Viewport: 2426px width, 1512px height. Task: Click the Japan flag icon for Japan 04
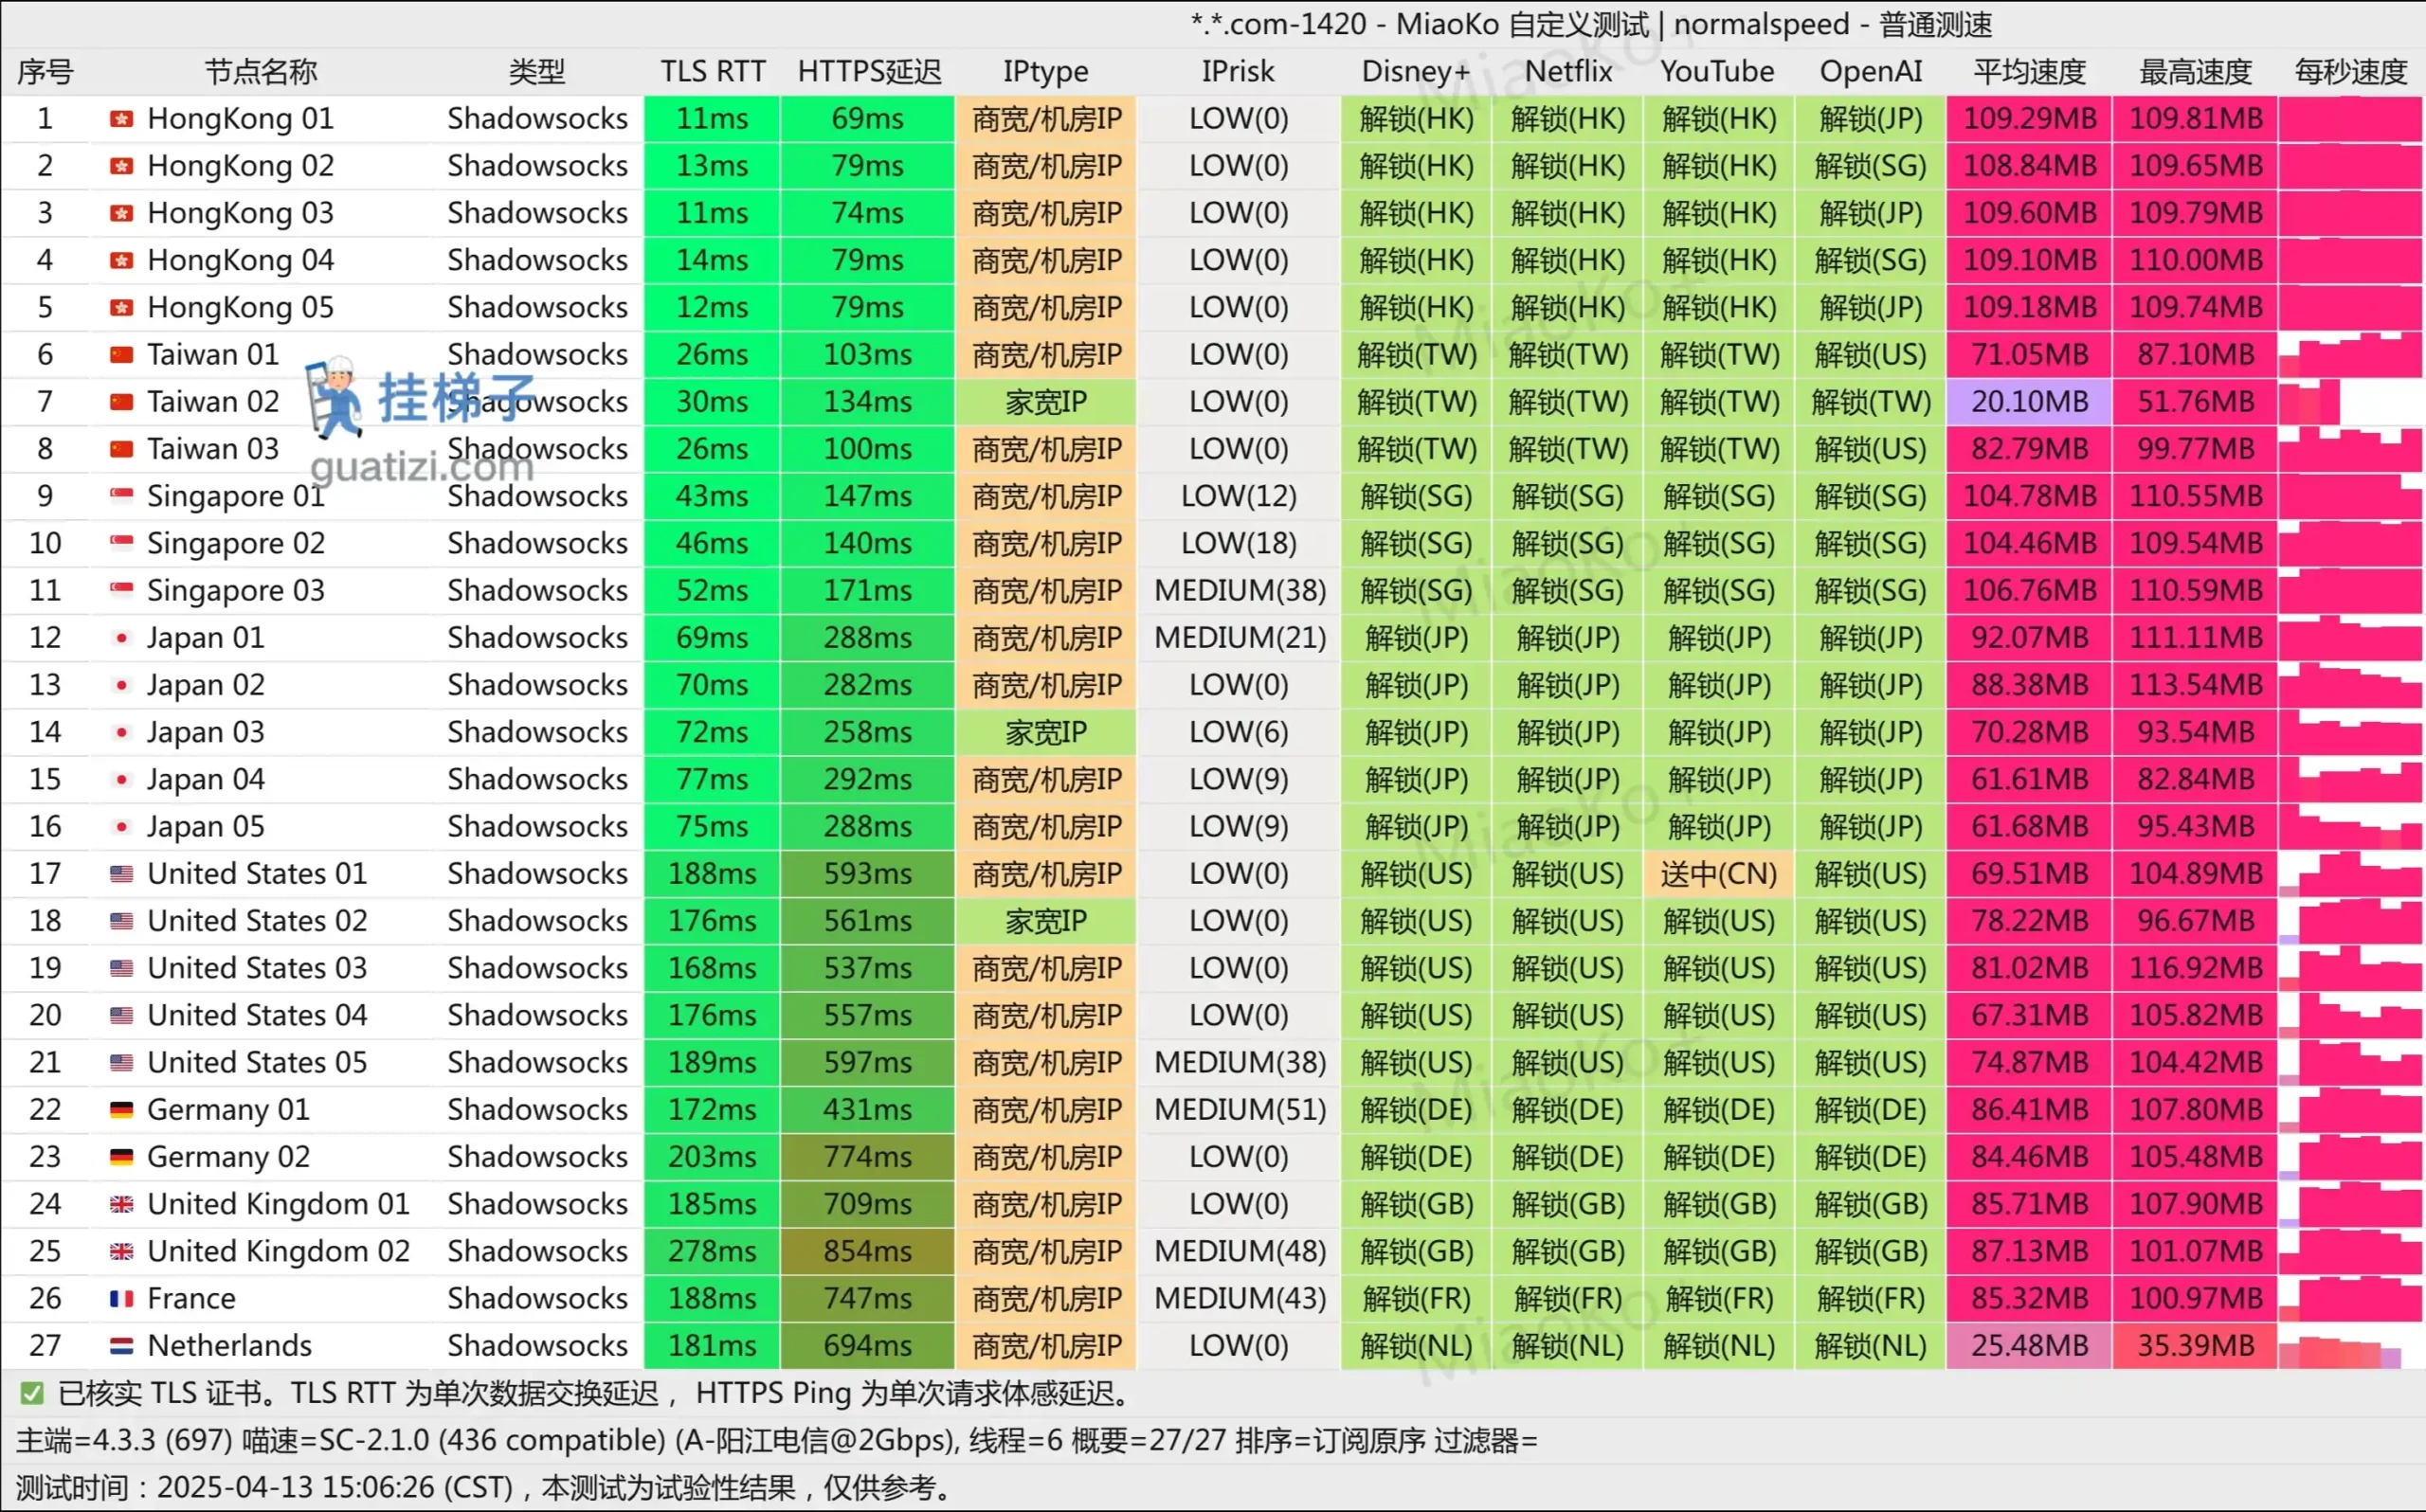(x=121, y=779)
